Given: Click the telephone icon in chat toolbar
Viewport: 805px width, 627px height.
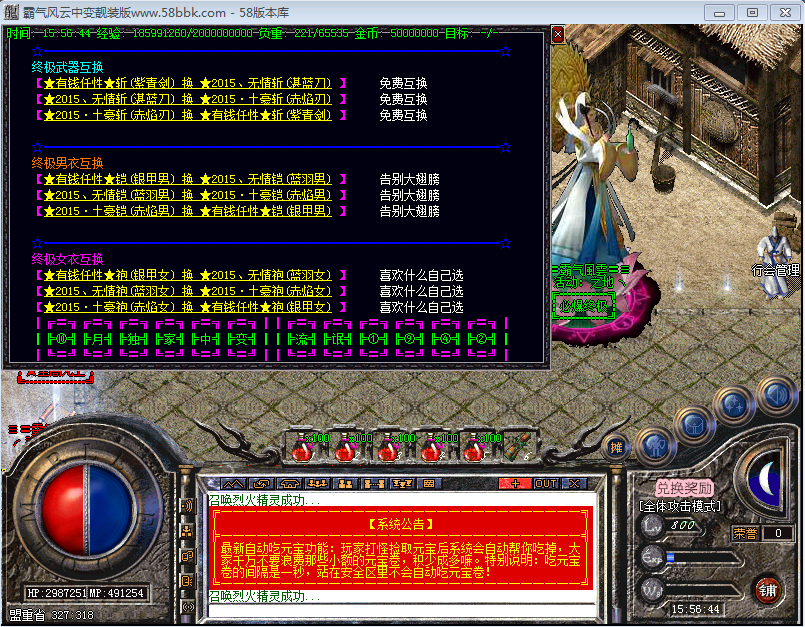Looking at the screenshot, I should 289,483.
